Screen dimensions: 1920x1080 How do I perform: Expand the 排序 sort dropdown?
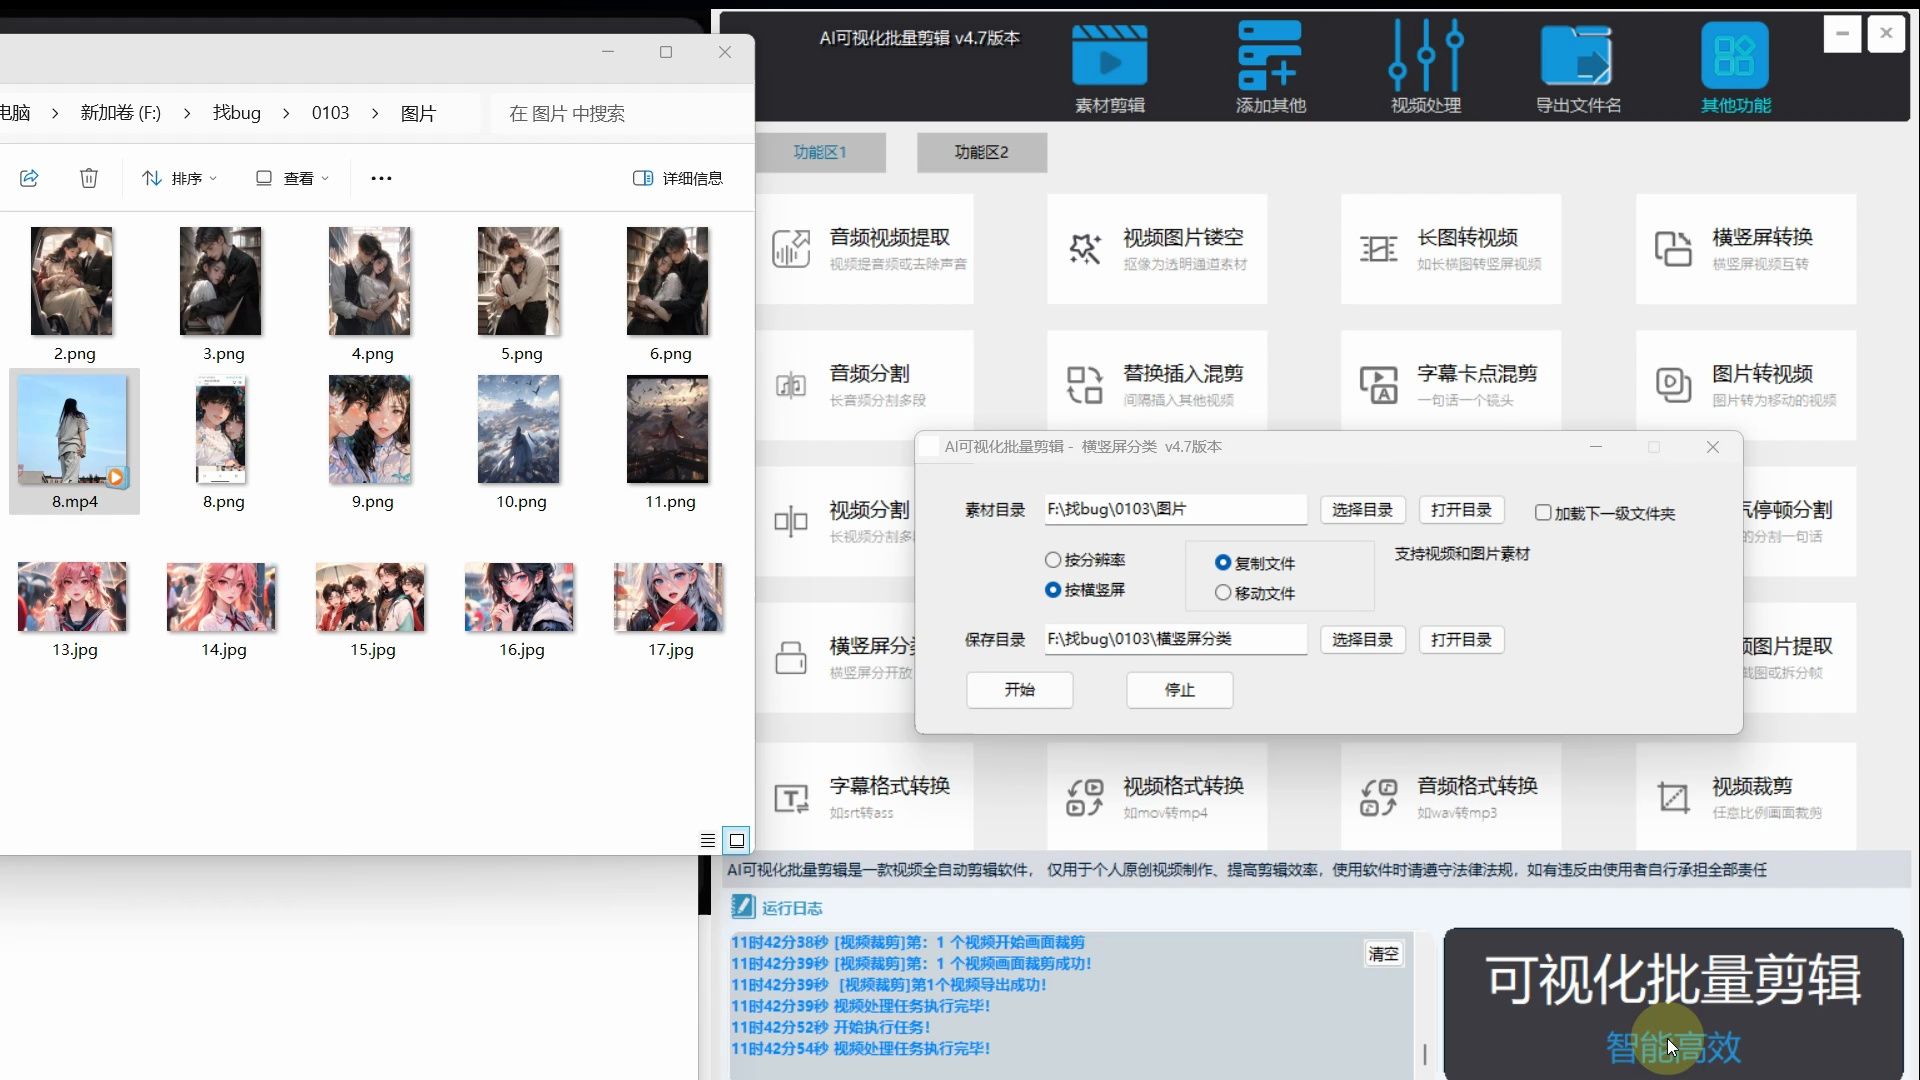point(180,178)
